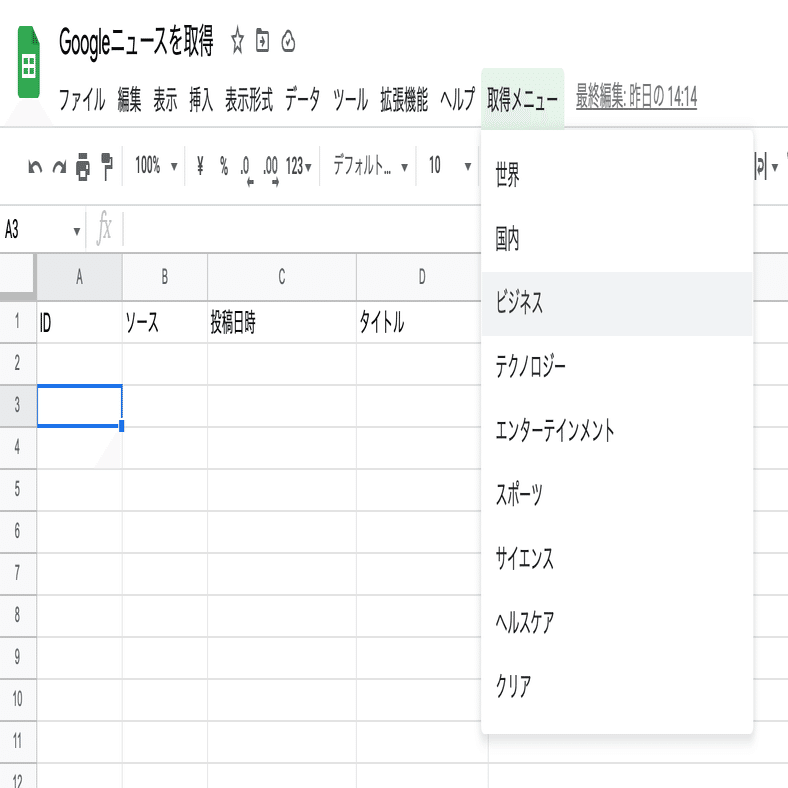Click the 投稿日時 header cell

pos(282,322)
